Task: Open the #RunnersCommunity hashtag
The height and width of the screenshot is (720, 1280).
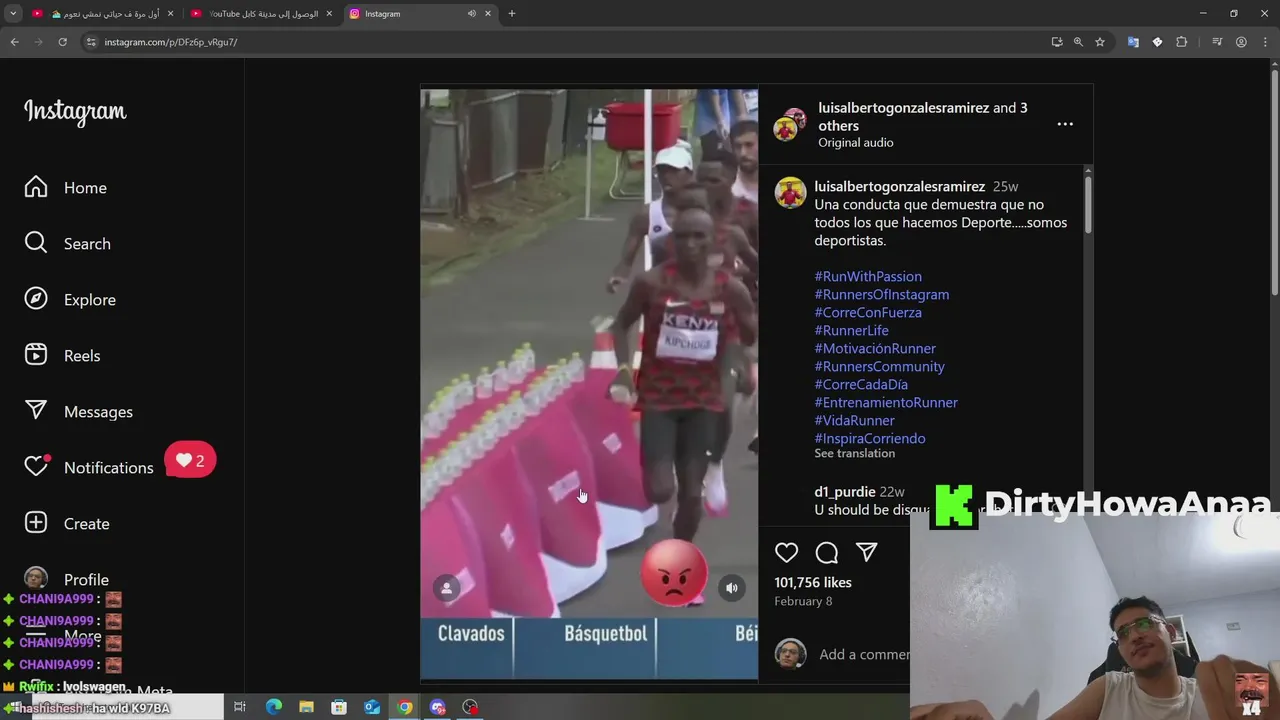Action: coord(879,366)
